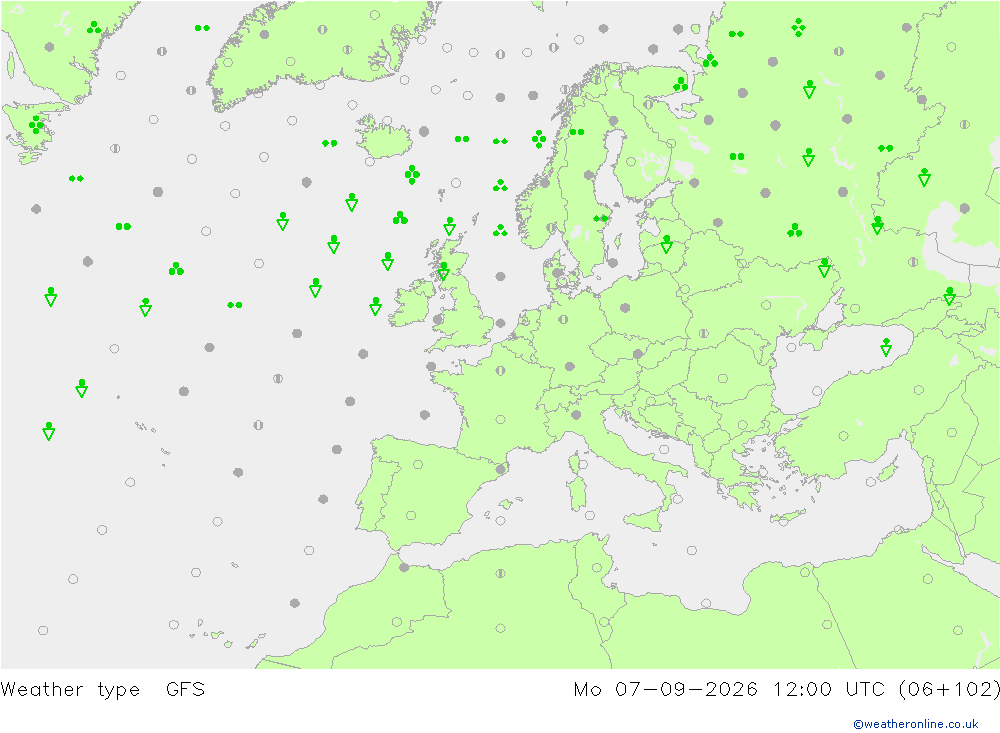This screenshot has height=733, width=1000.
Task: Click the shower symbol over the Black Sea
Action: [886, 347]
